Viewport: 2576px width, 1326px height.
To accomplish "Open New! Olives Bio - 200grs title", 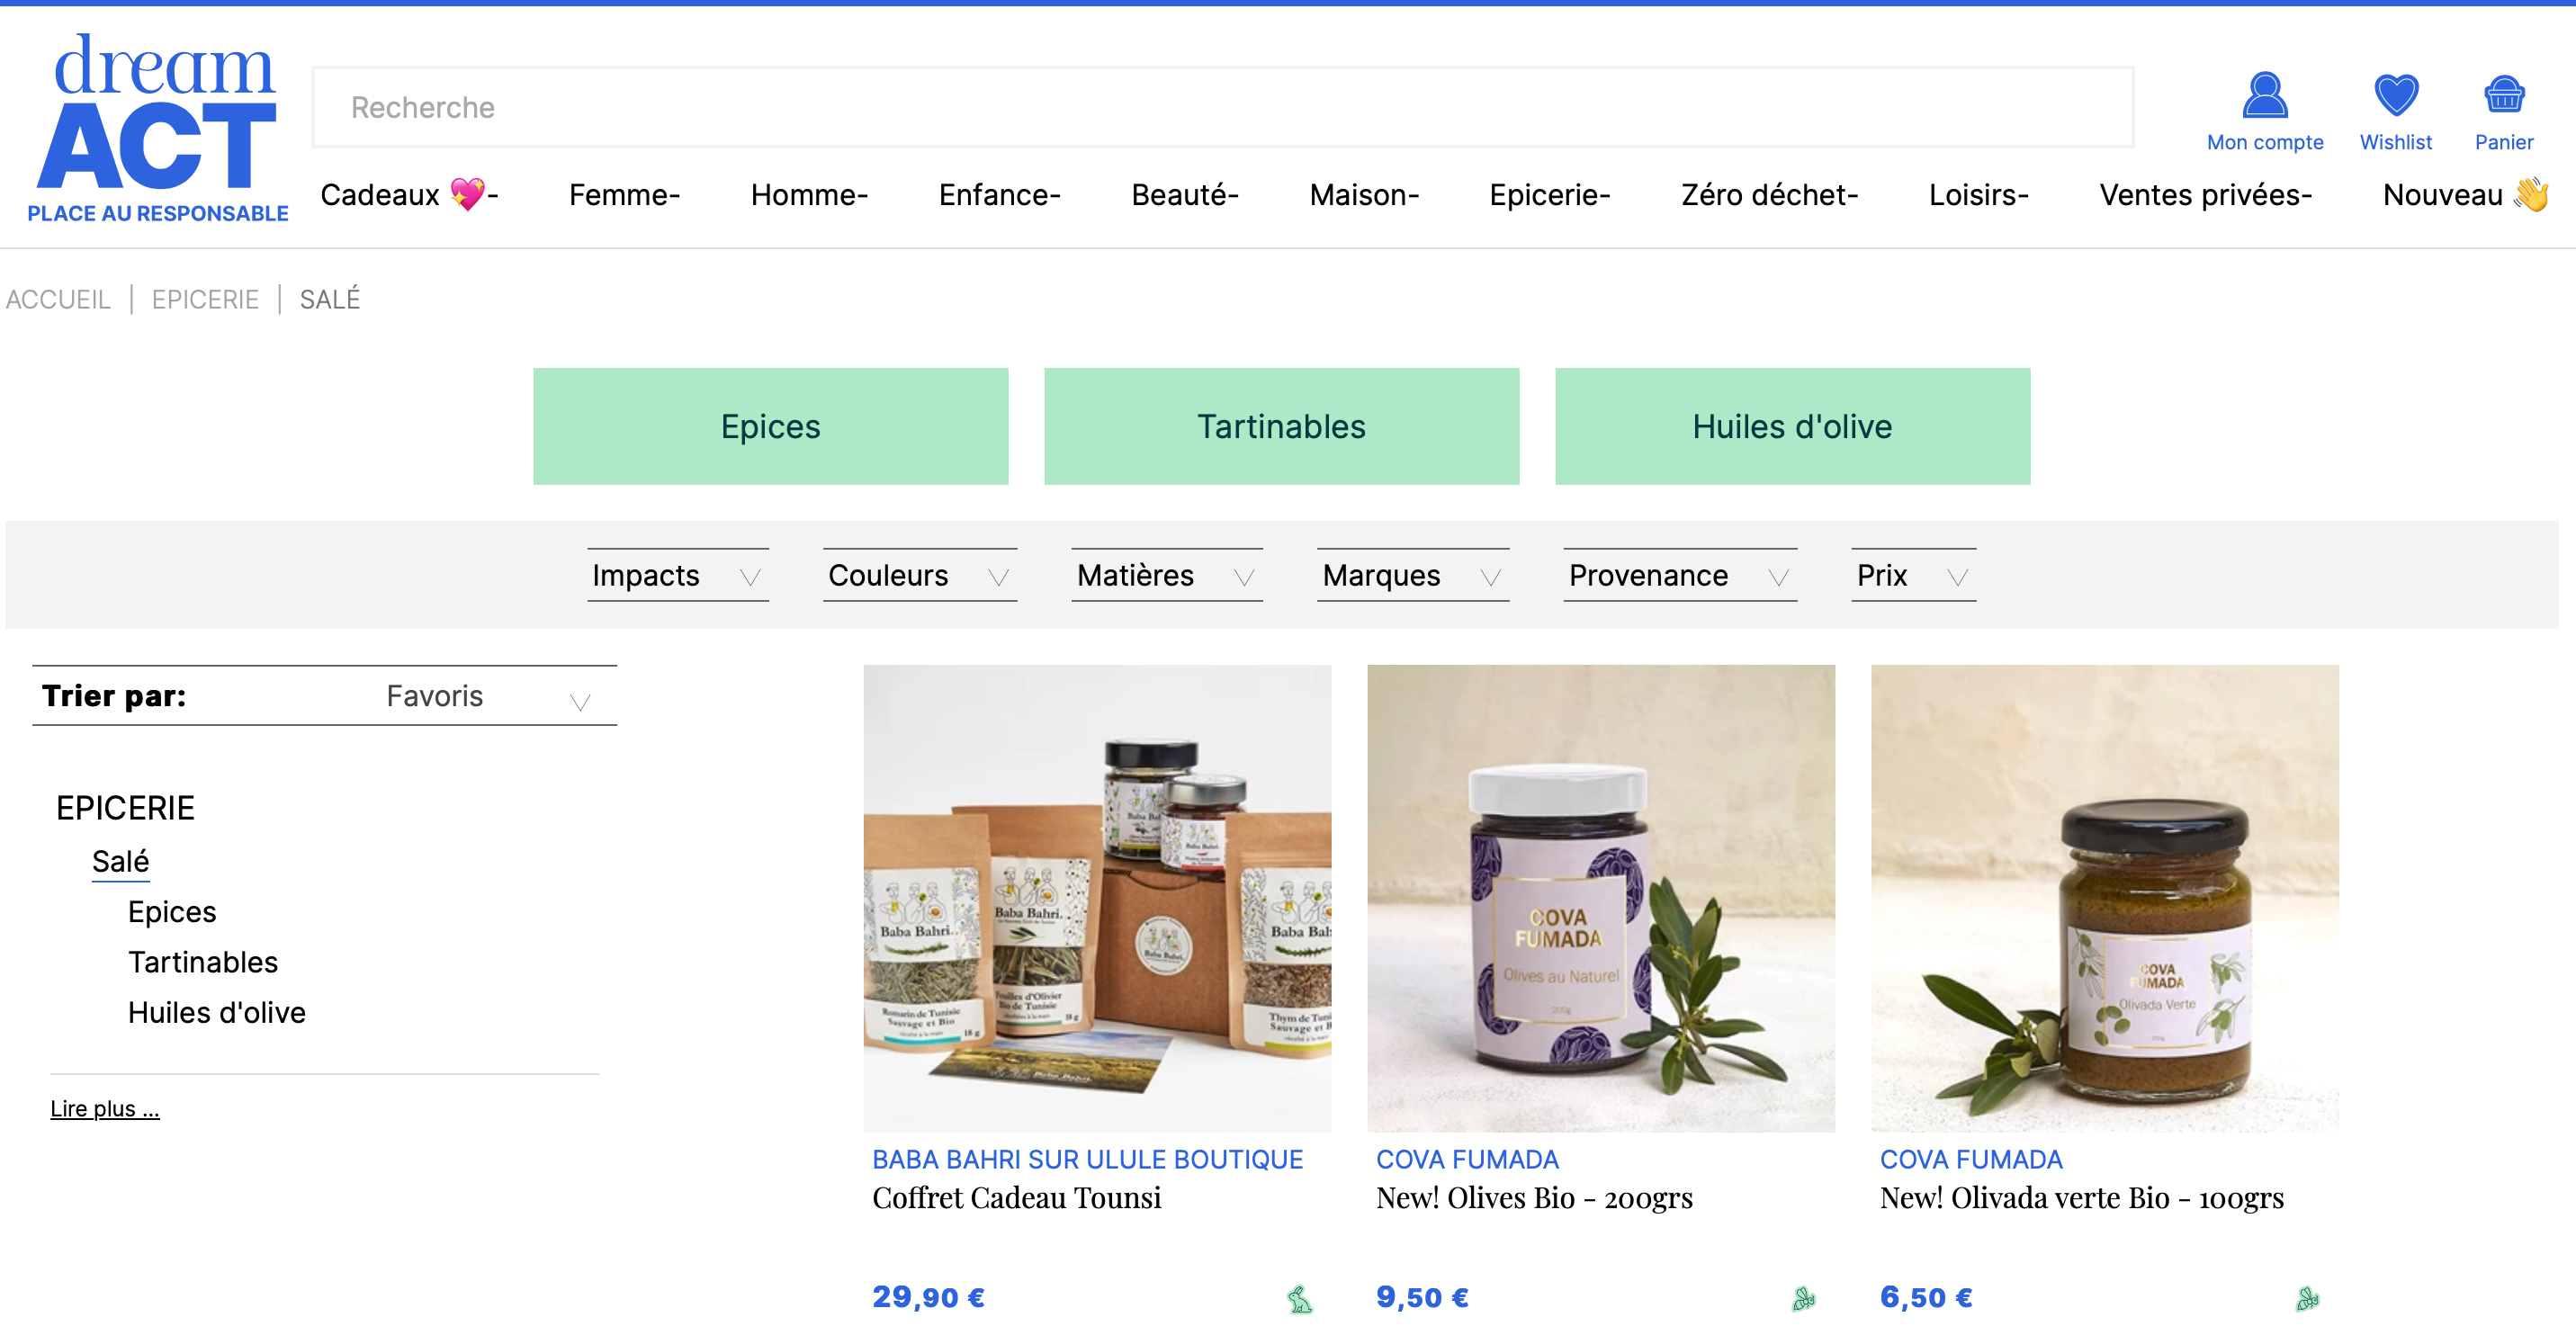I will point(1534,1198).
